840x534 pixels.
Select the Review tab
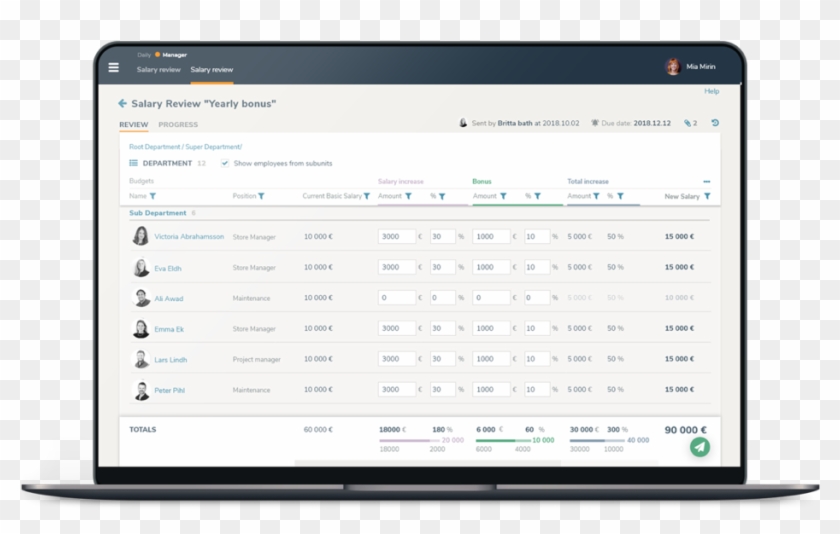pos(133,125)
